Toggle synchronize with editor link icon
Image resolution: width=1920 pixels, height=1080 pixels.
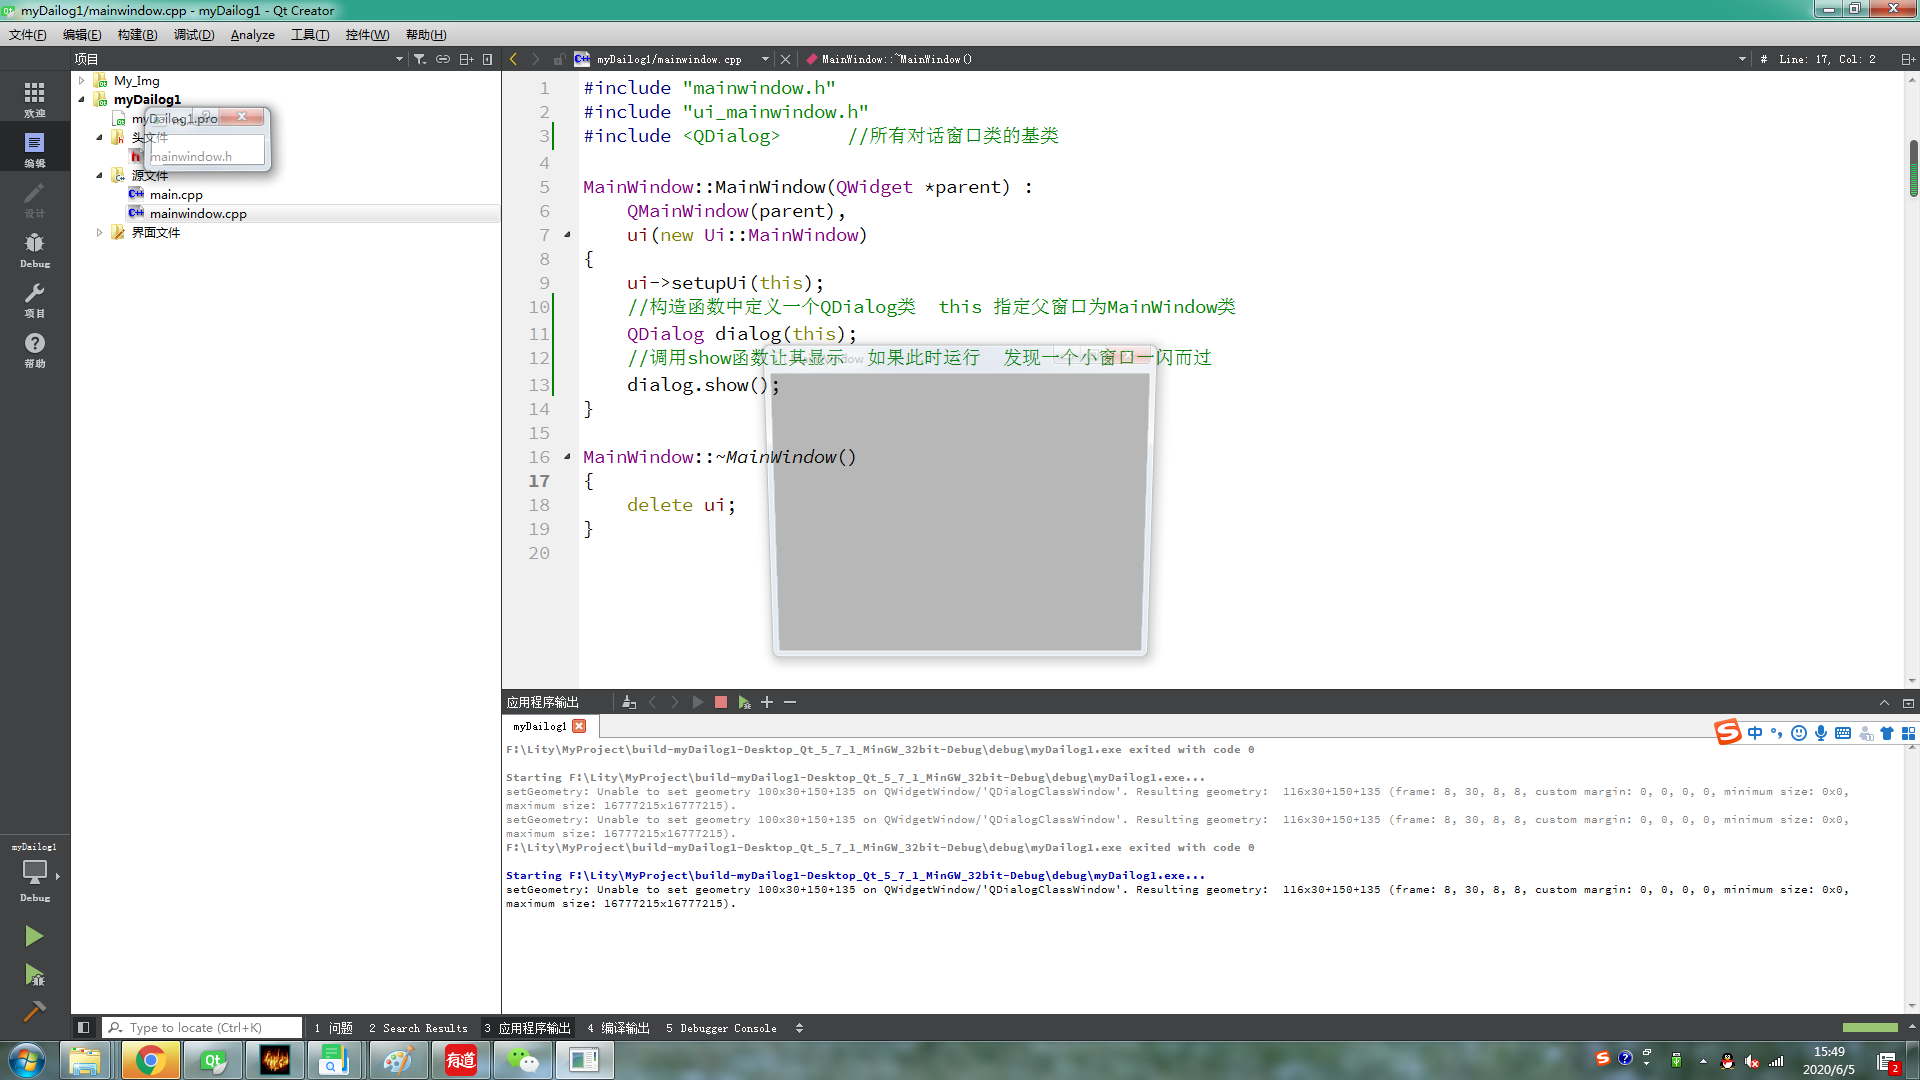pos(443,59)
